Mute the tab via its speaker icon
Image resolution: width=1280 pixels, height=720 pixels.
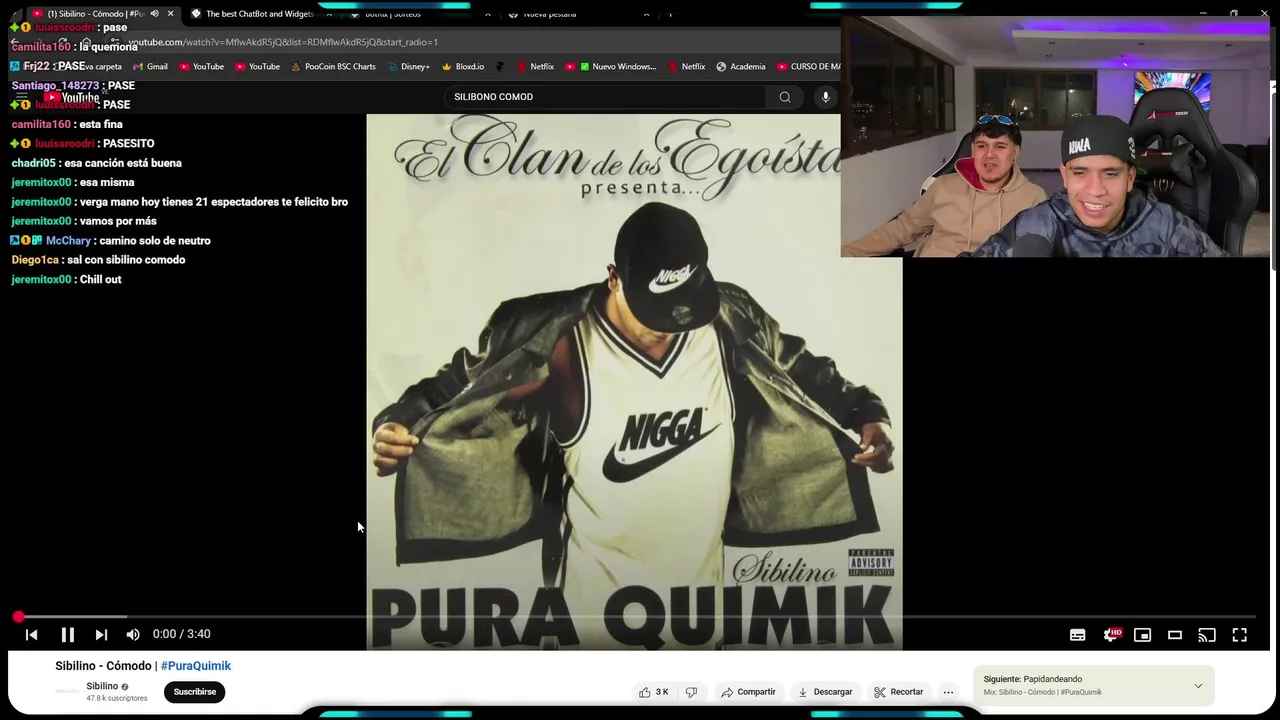[x=154, y=14]
